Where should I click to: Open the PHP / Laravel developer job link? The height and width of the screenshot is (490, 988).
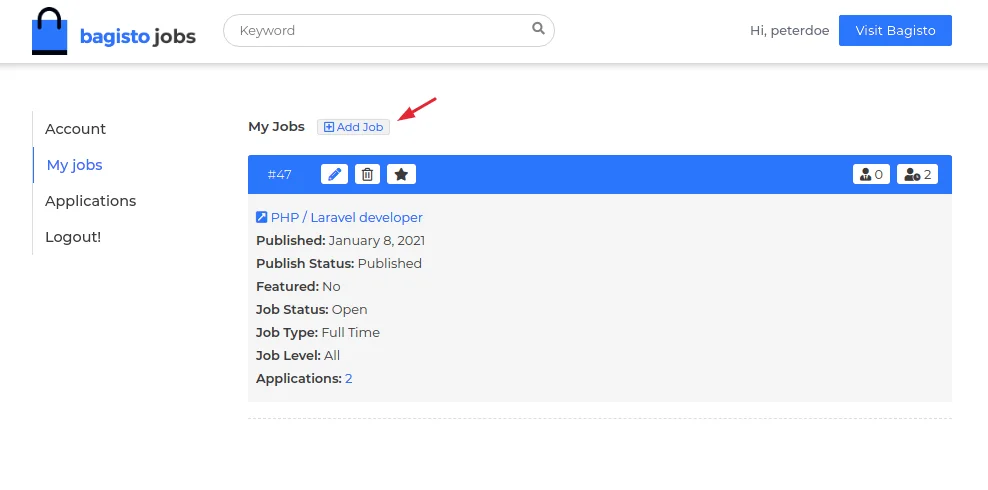click(347, 217)
